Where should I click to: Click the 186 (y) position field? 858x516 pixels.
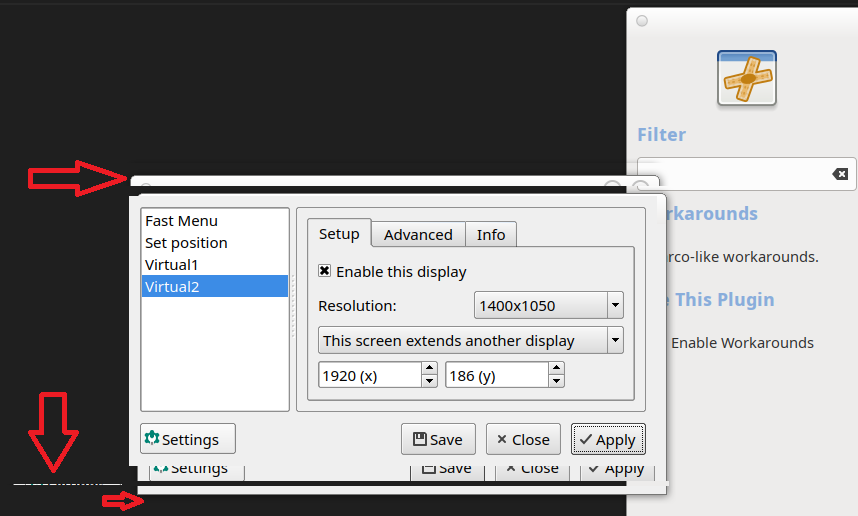pos(497,375)
